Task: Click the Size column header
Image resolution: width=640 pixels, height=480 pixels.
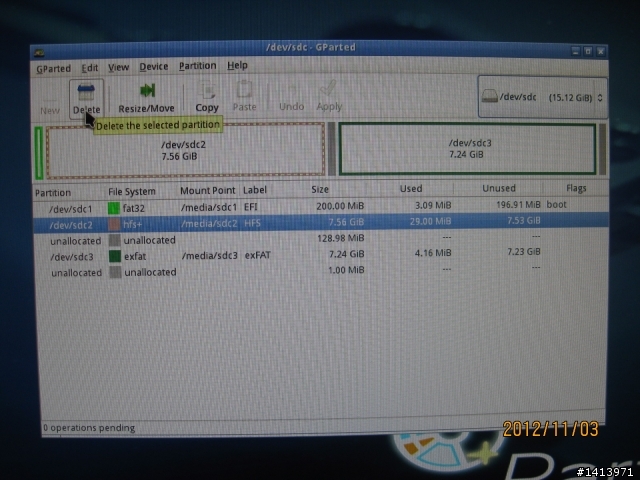Action: [x=320, y=189]
